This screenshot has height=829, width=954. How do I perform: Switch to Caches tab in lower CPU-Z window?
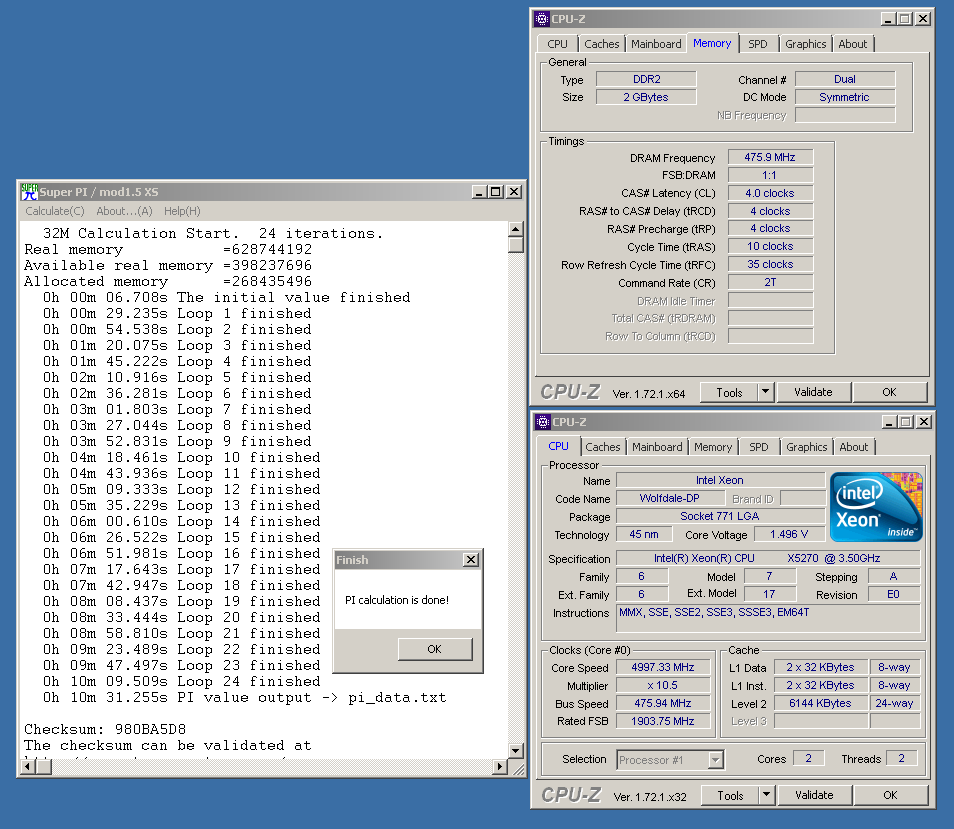[x=602, y=447]
